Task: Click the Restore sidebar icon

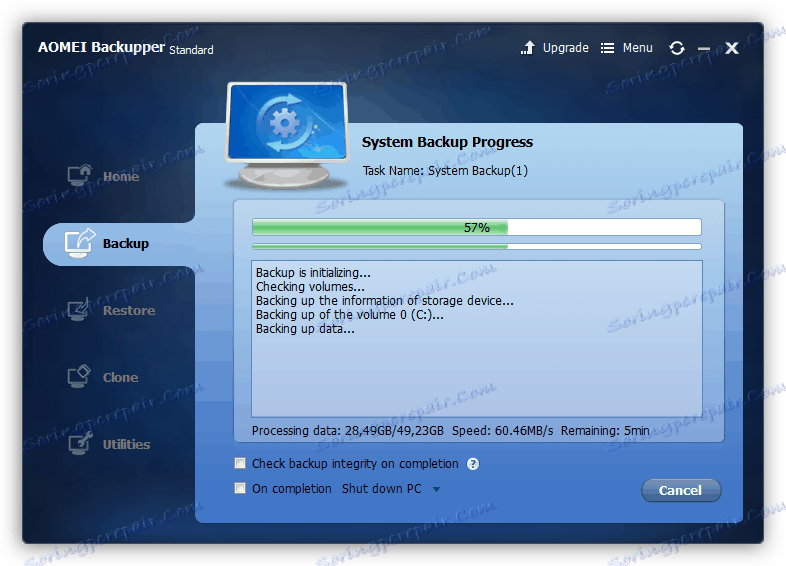Action: click(79, 309)
